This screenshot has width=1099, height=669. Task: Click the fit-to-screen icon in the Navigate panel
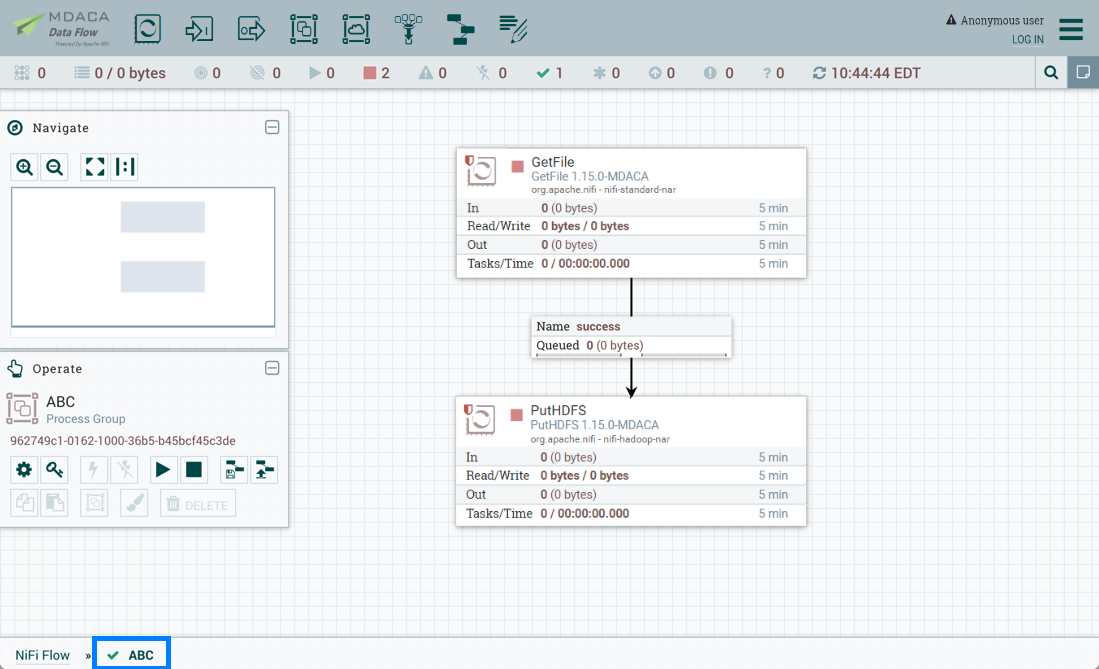tap(94, 166)
